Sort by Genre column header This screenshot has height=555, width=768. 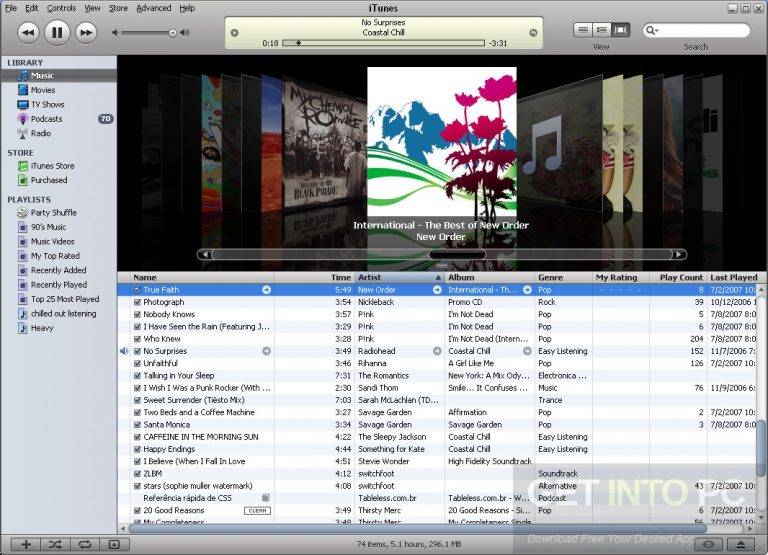pyautogui.click(x=563, y=277)
